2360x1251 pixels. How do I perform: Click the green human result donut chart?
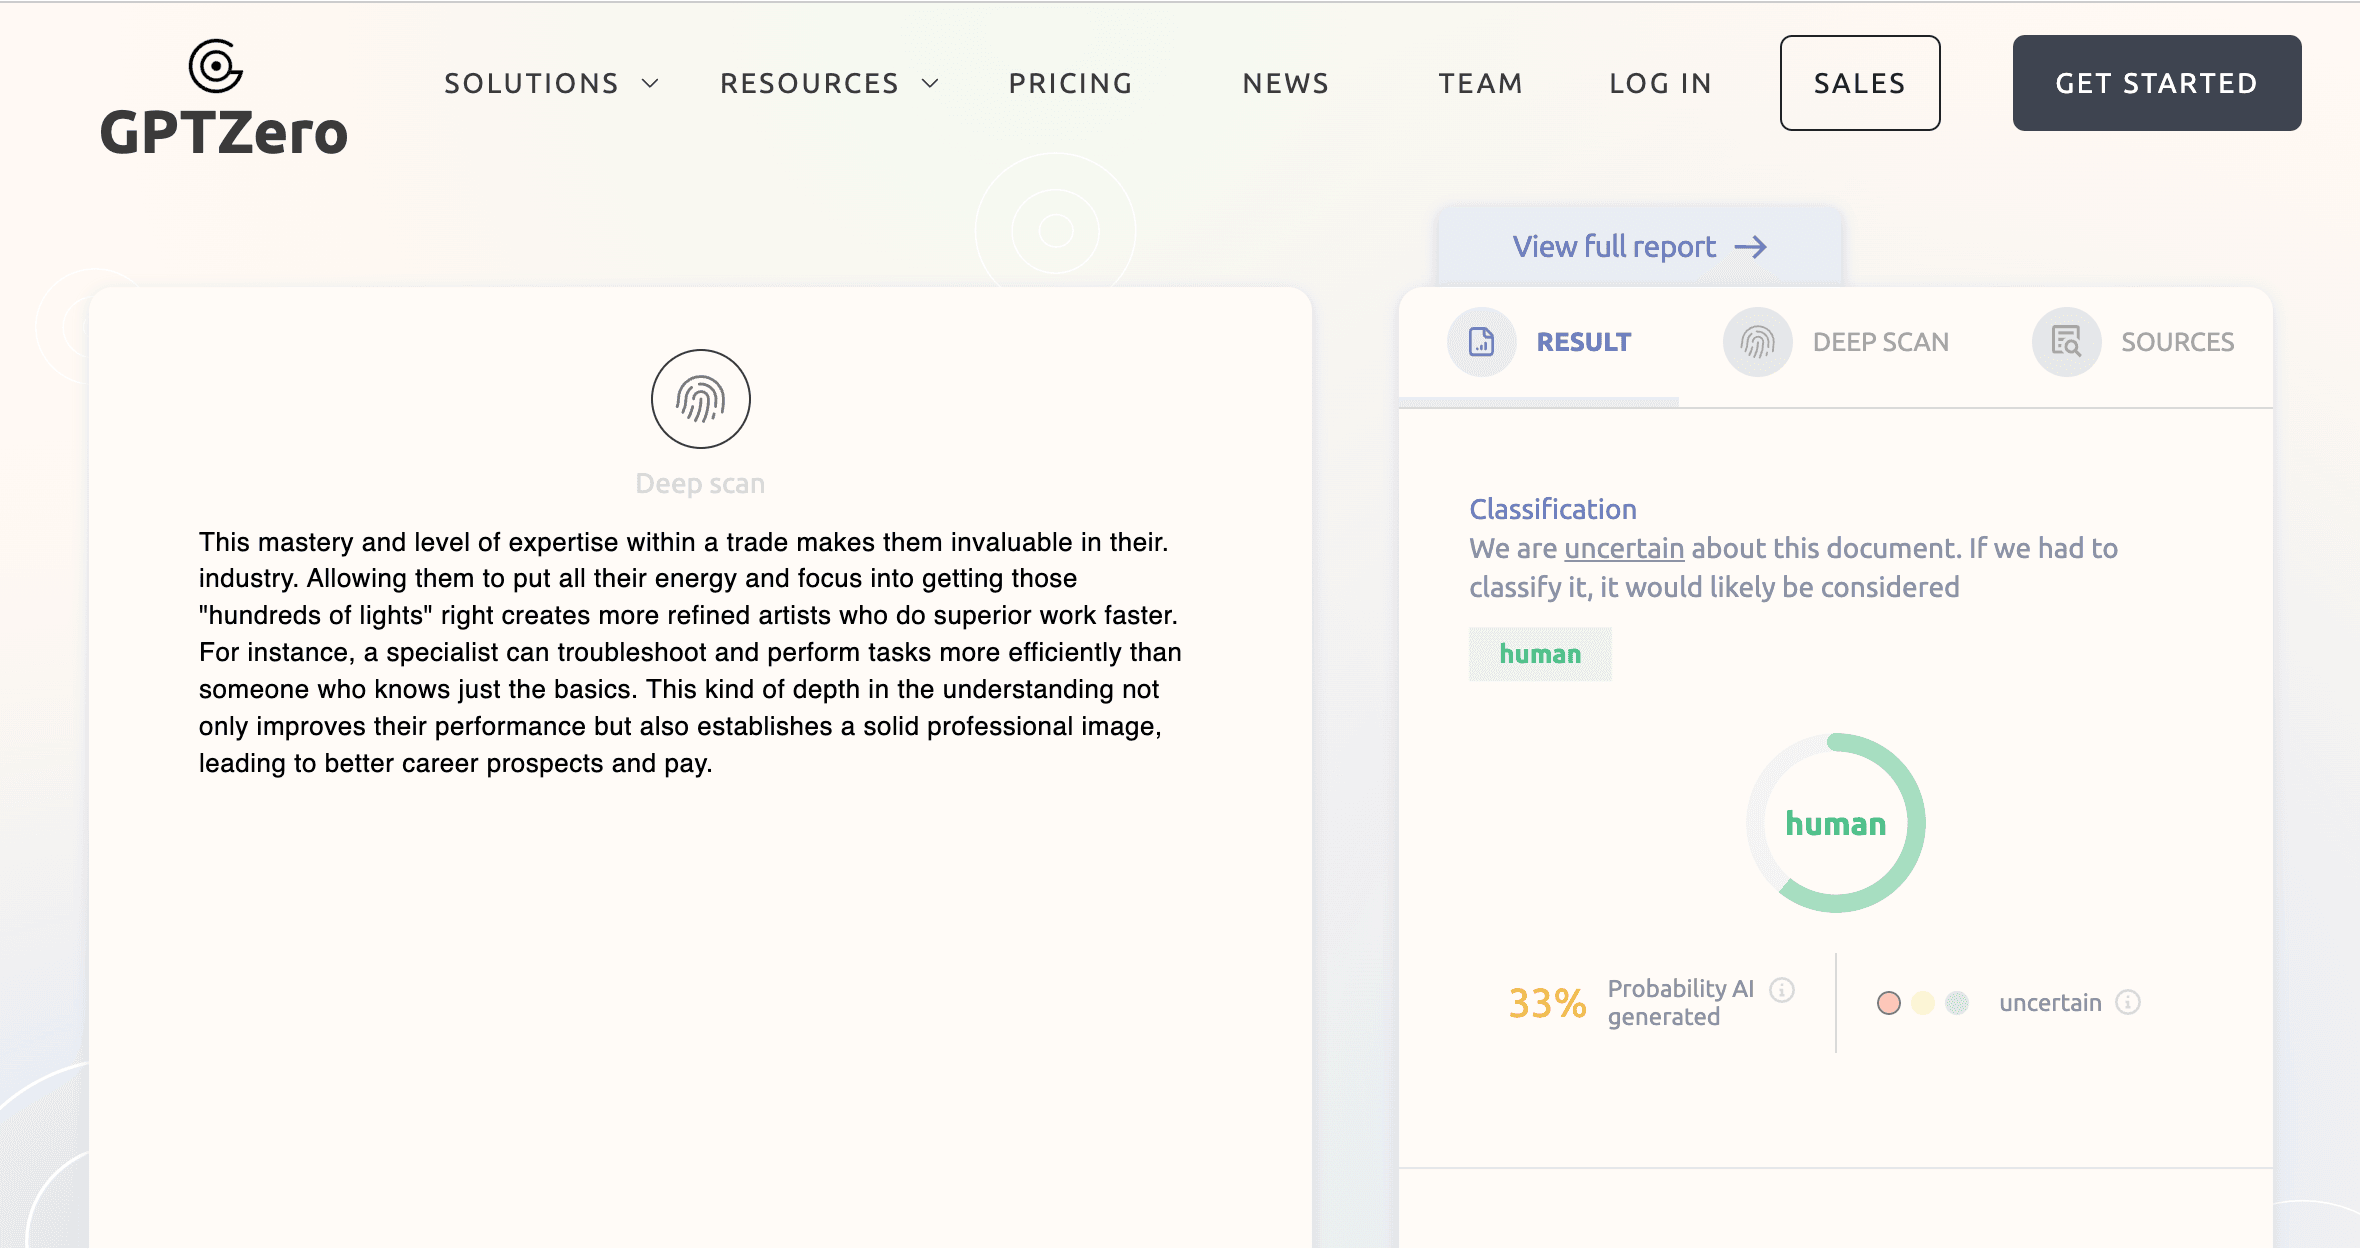pyautogui.click(x=1835, y=823)
